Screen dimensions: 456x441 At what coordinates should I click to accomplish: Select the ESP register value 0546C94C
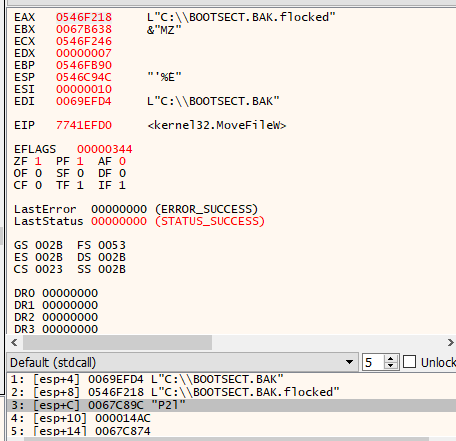coord(84,77)
